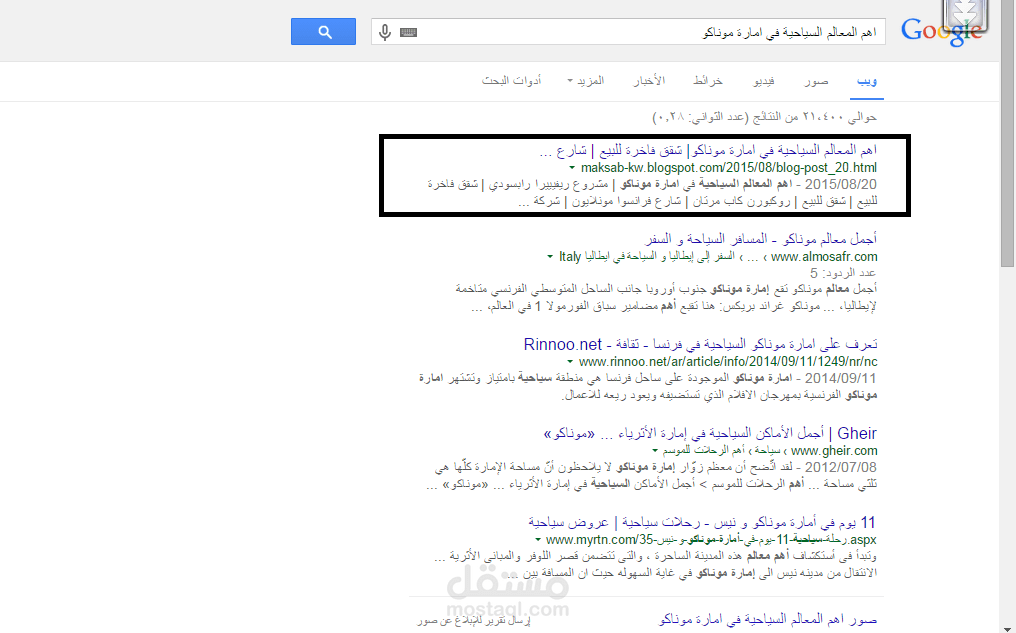Viewport: 1016px width, 633px height.
Task: Expand arrow next to www.myrtn.com URL
Action: click(538, 540)
